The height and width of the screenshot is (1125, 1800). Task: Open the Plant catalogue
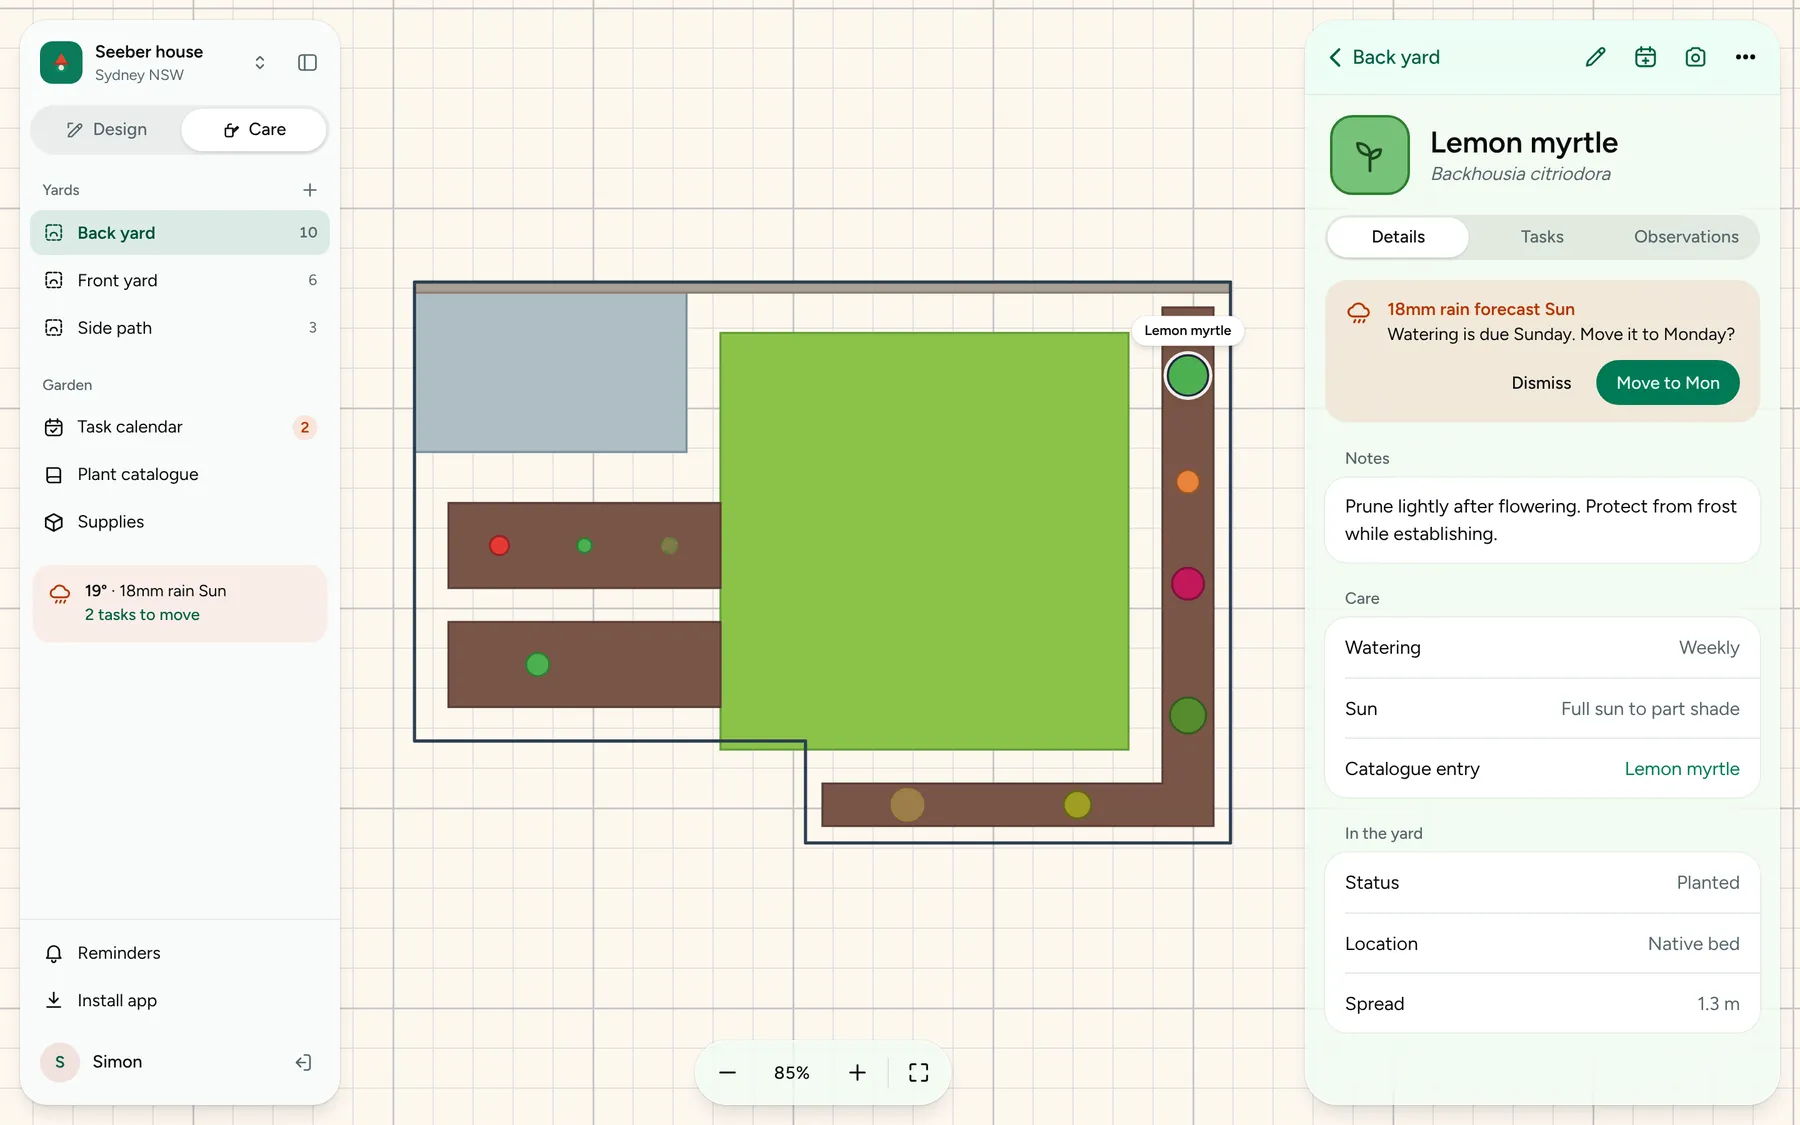180,474
